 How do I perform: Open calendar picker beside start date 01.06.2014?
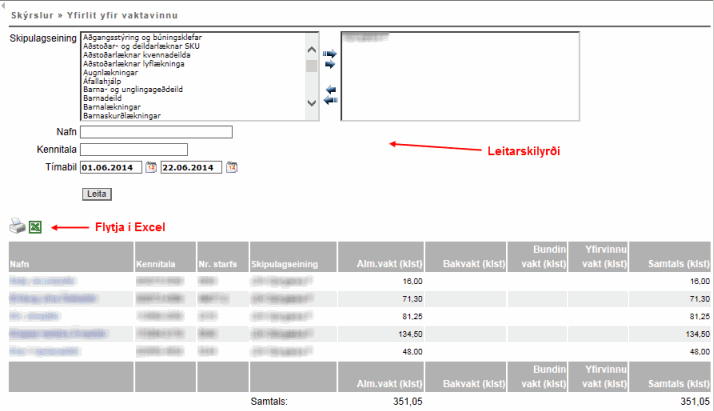pos(151,167)
